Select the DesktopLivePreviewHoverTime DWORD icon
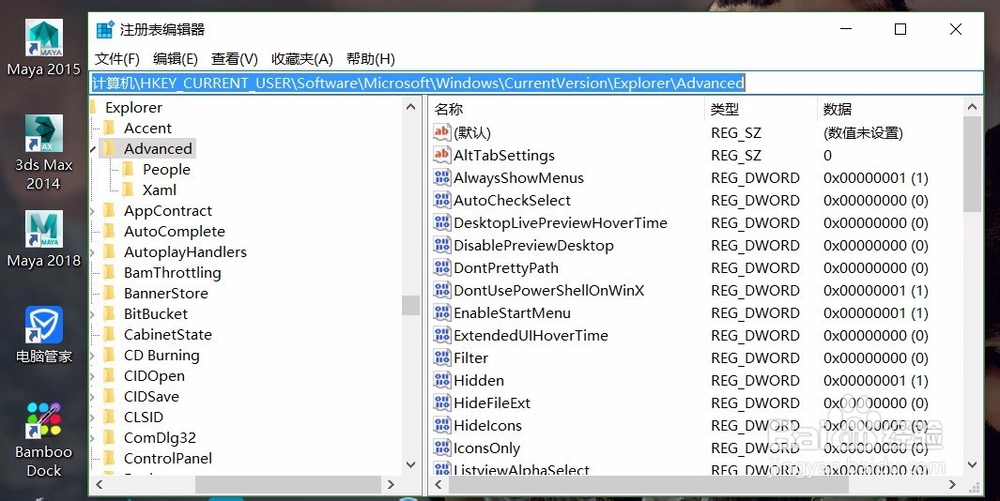 click(x=441, y=222)
